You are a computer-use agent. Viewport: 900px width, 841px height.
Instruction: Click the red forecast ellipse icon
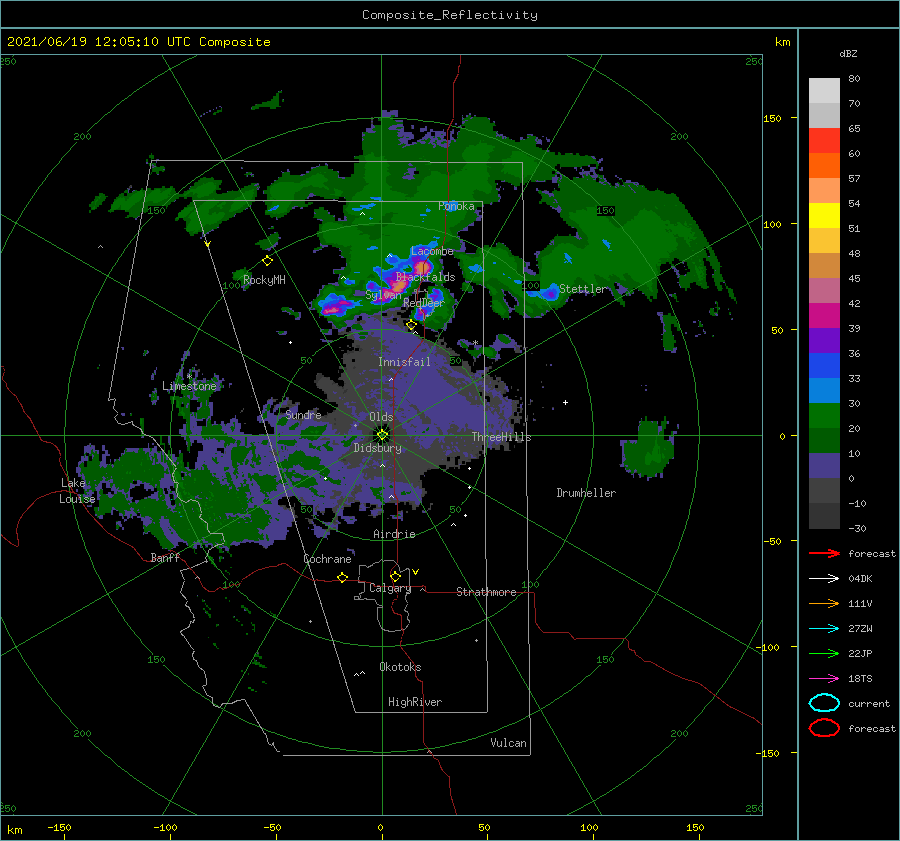click(x=824, y=728)
